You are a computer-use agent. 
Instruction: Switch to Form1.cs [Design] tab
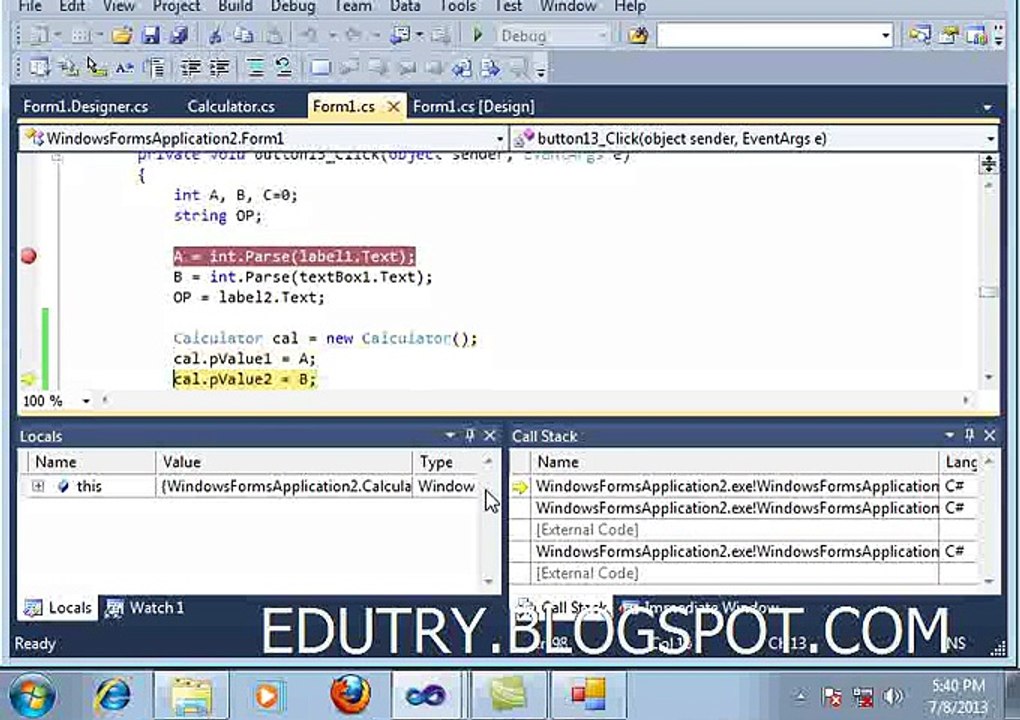click(x=474, y=107)
